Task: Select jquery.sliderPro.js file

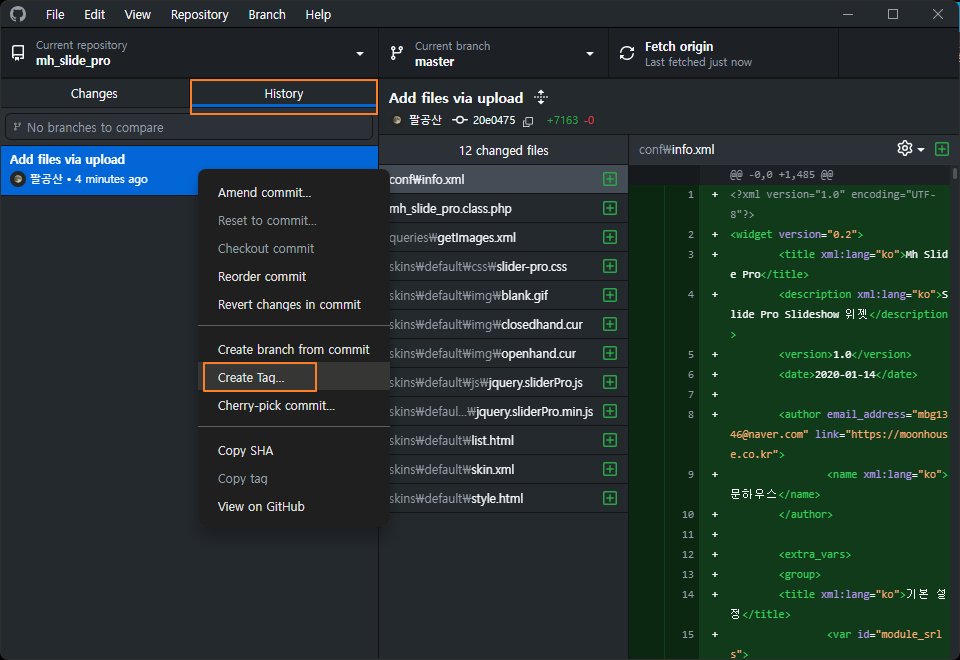Action: (503, 382)
